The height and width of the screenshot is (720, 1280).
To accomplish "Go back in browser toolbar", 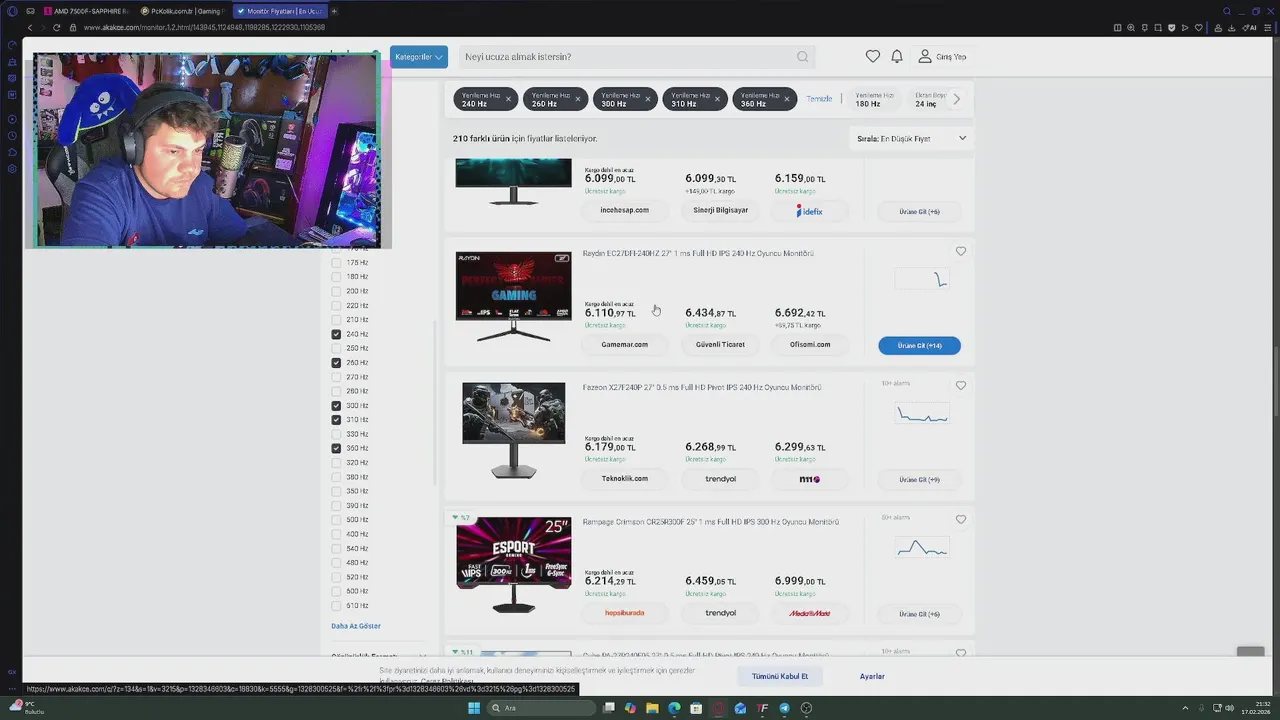I will point(30,27).
